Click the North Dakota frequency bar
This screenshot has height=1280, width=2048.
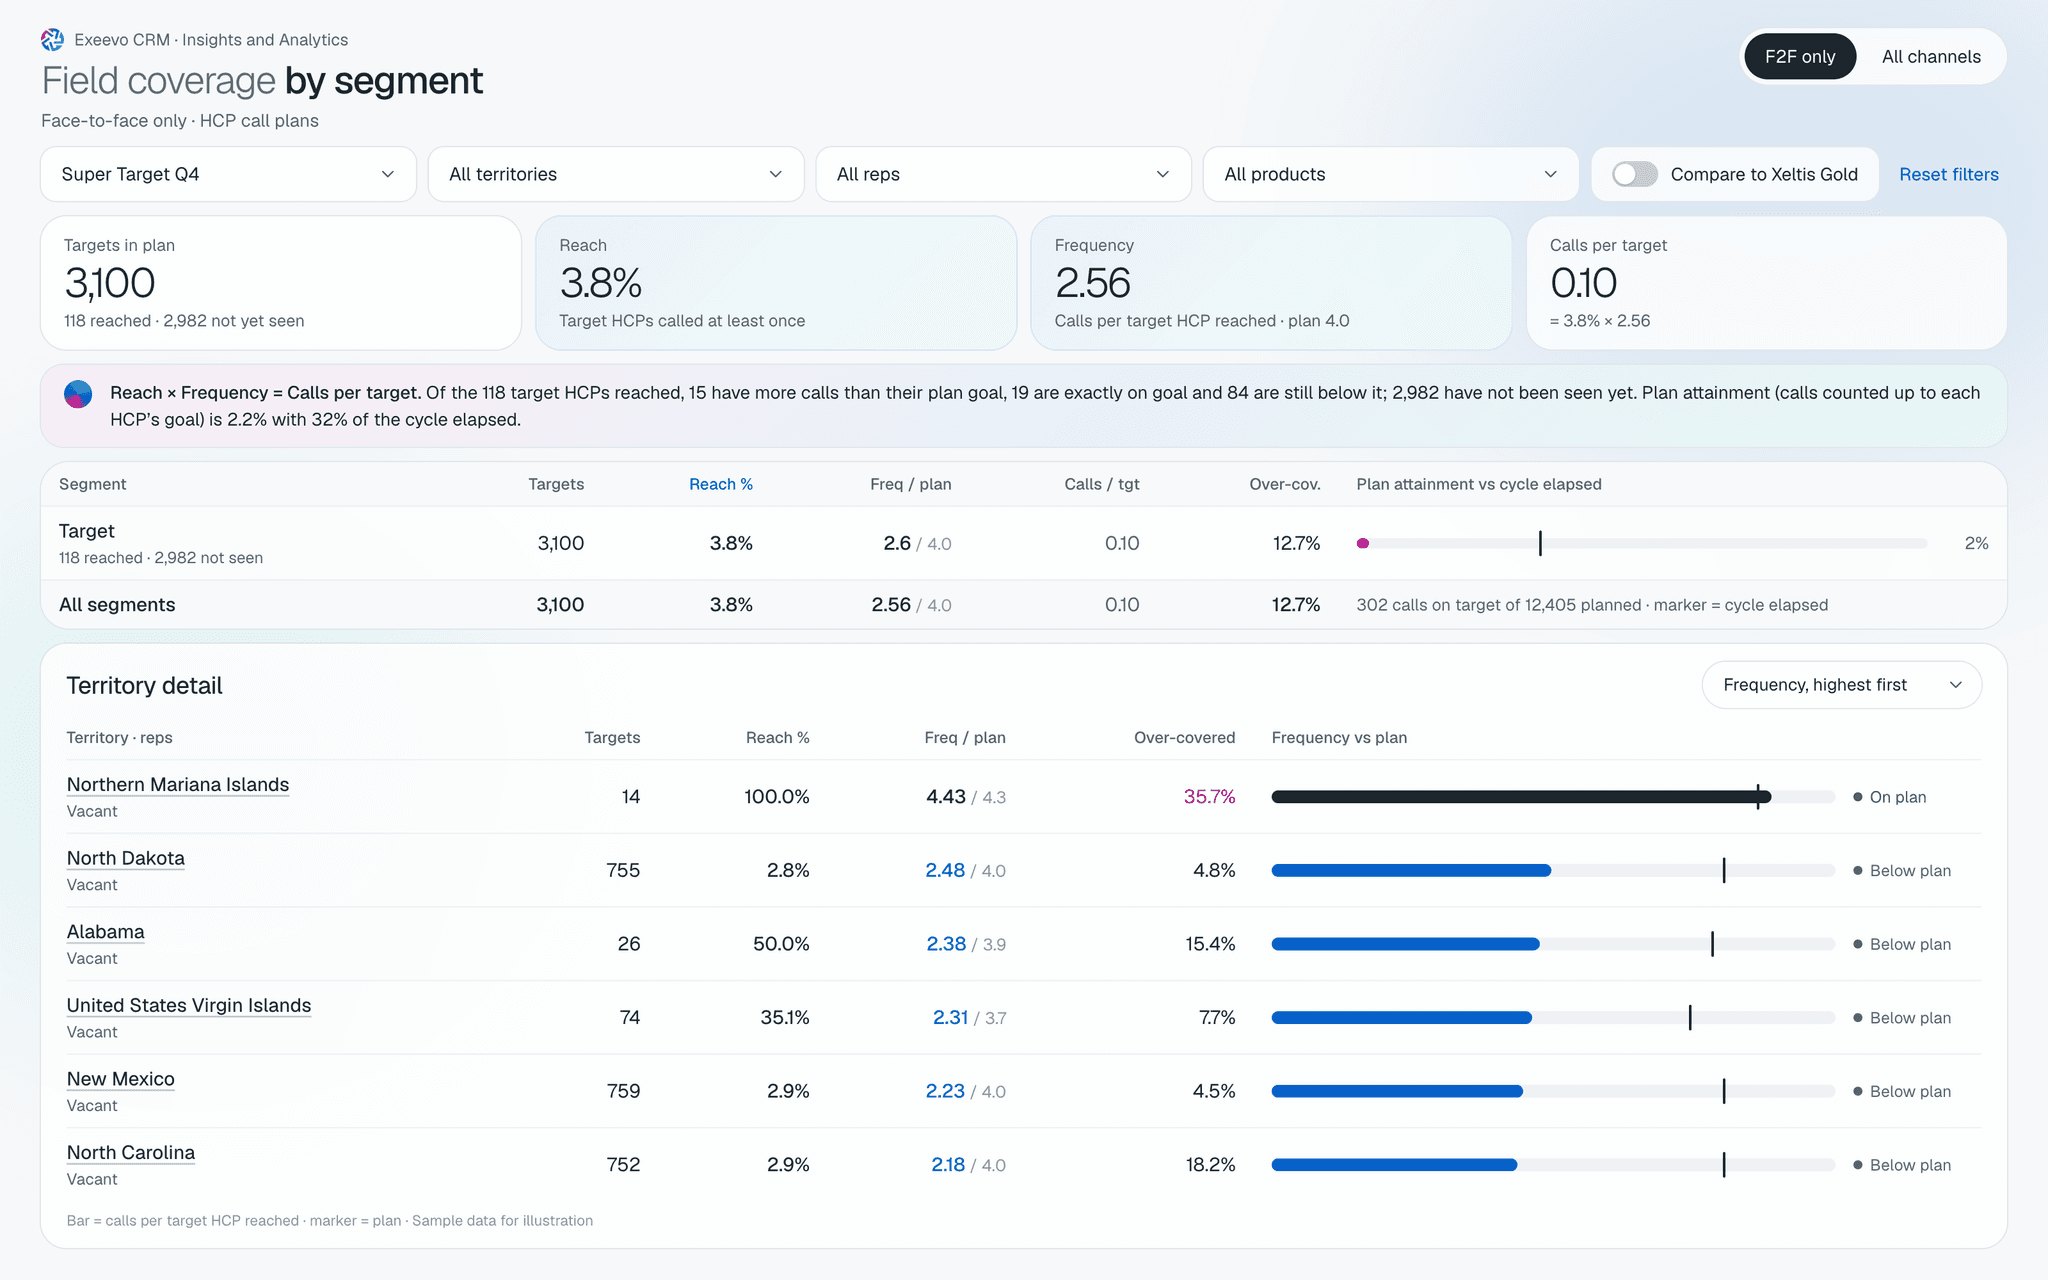coord(1553,870)
